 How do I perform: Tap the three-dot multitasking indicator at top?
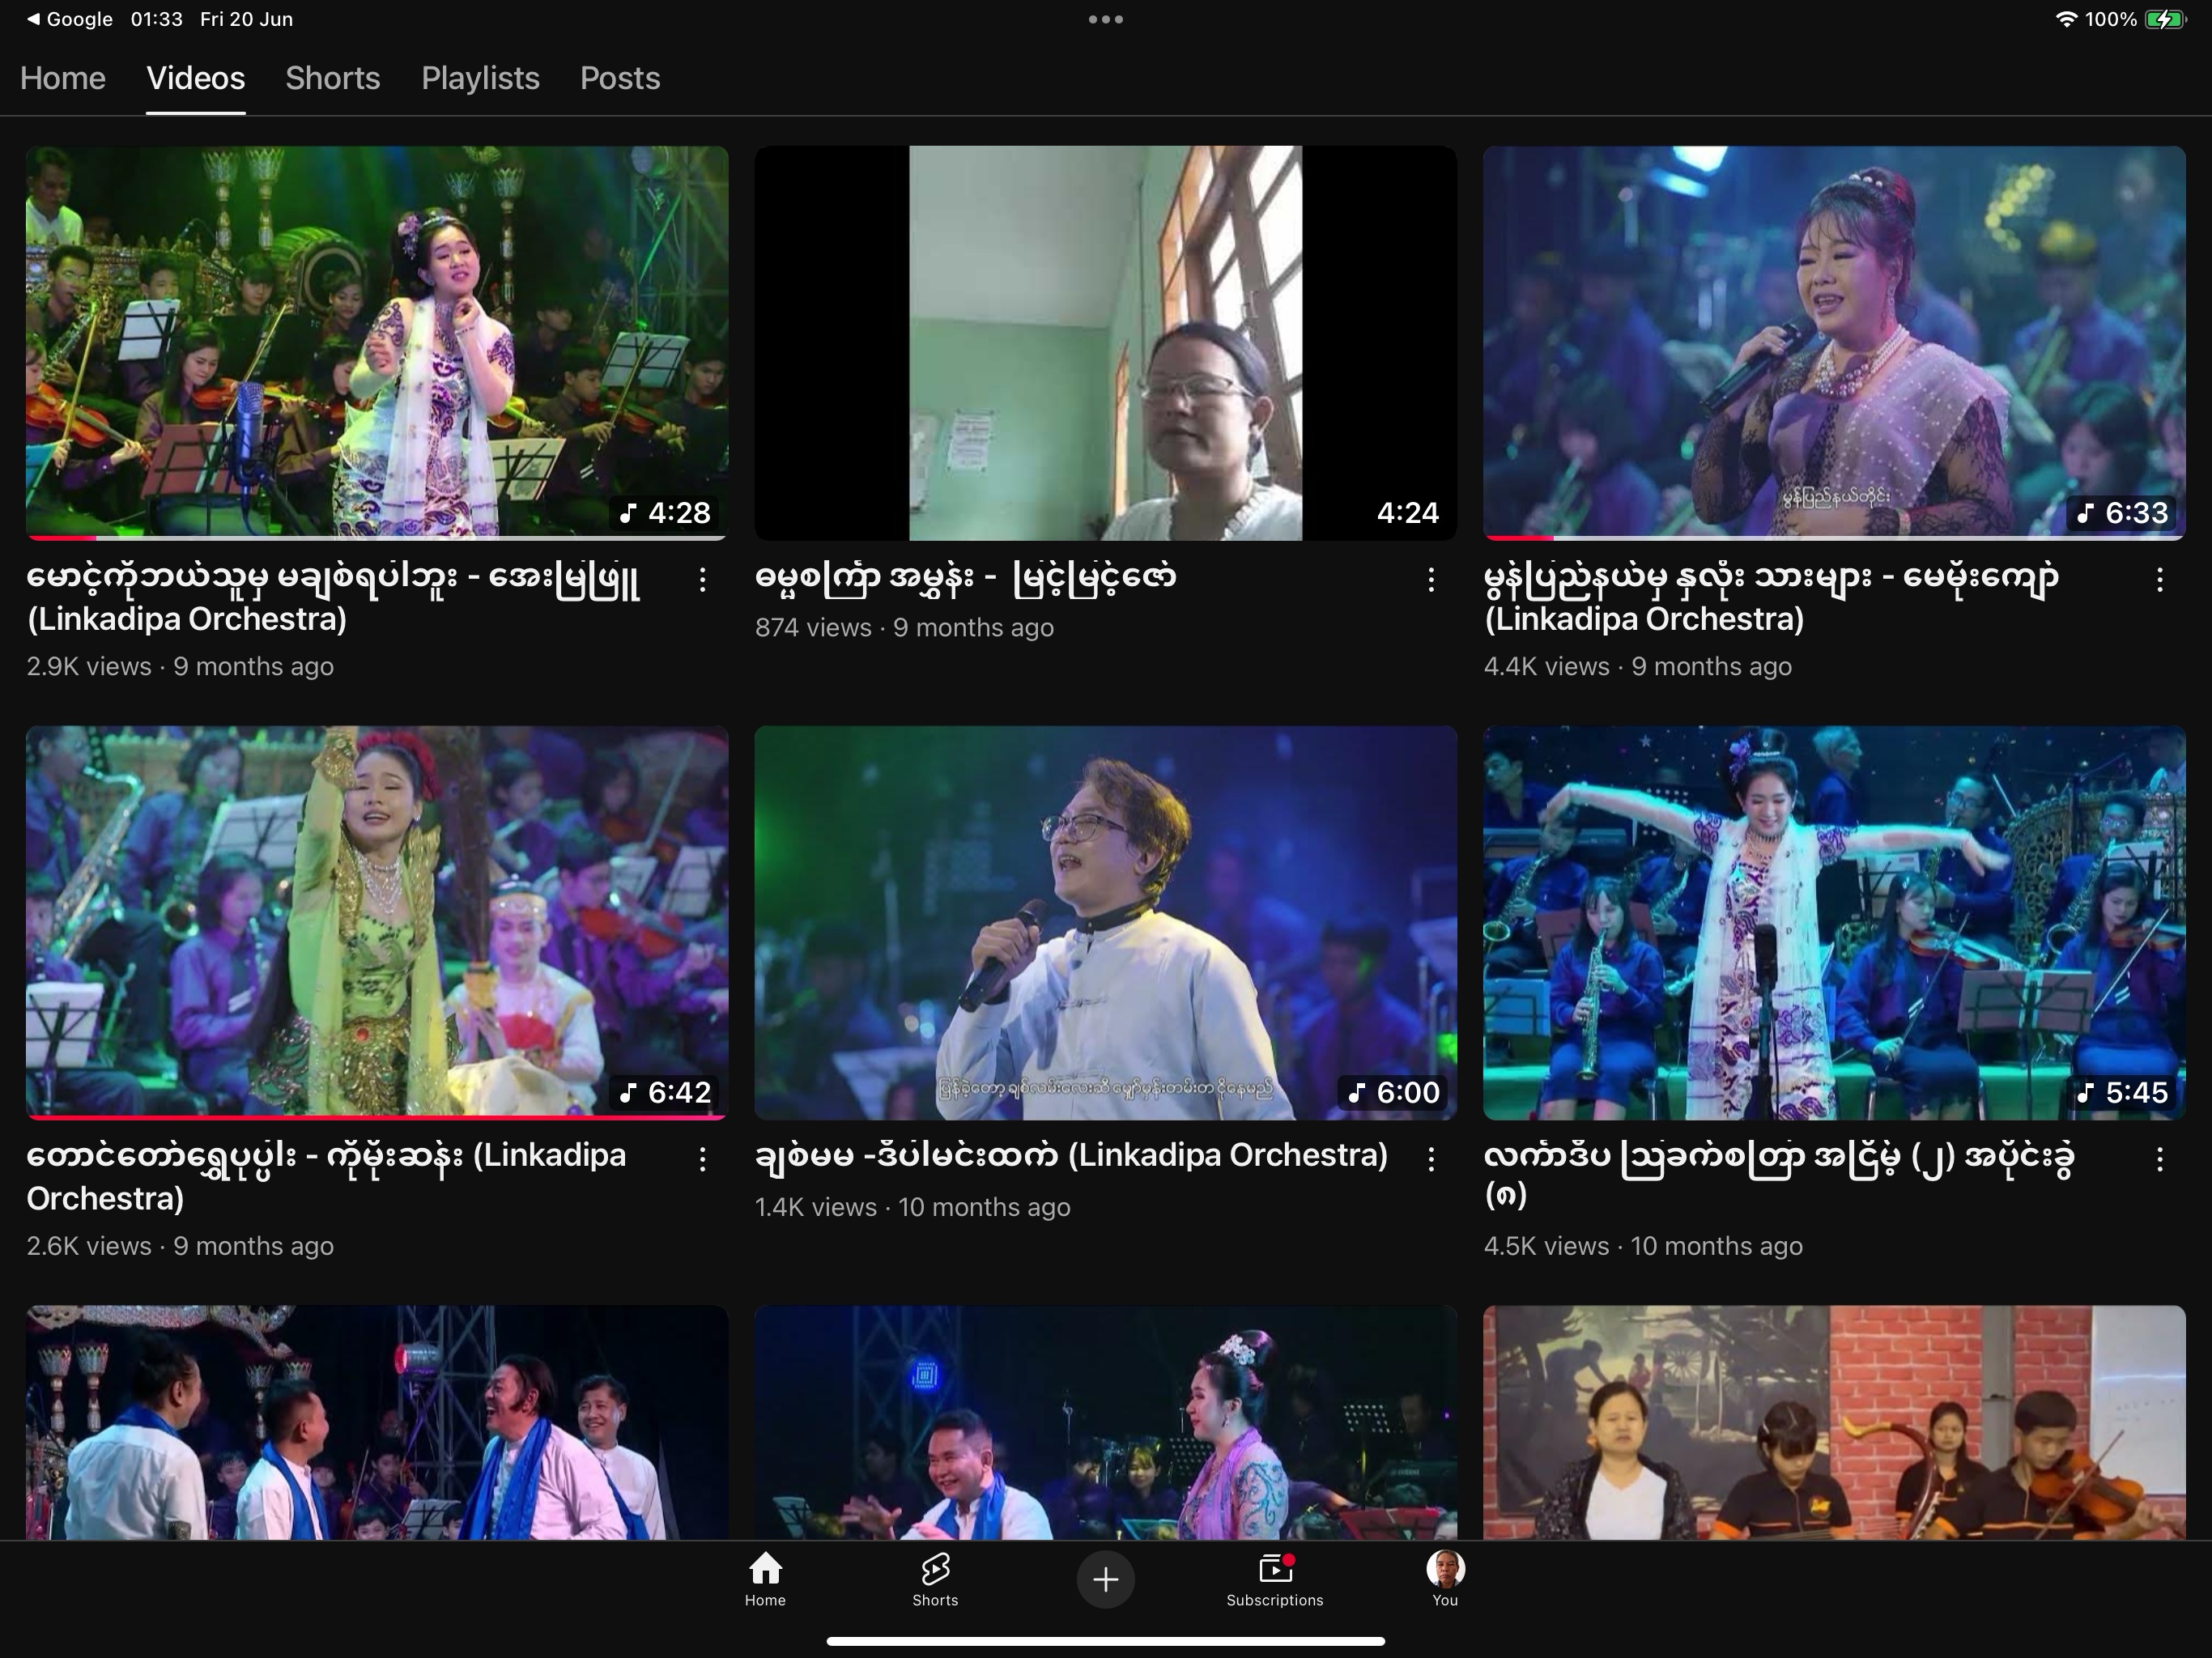tap(1105, 19)
